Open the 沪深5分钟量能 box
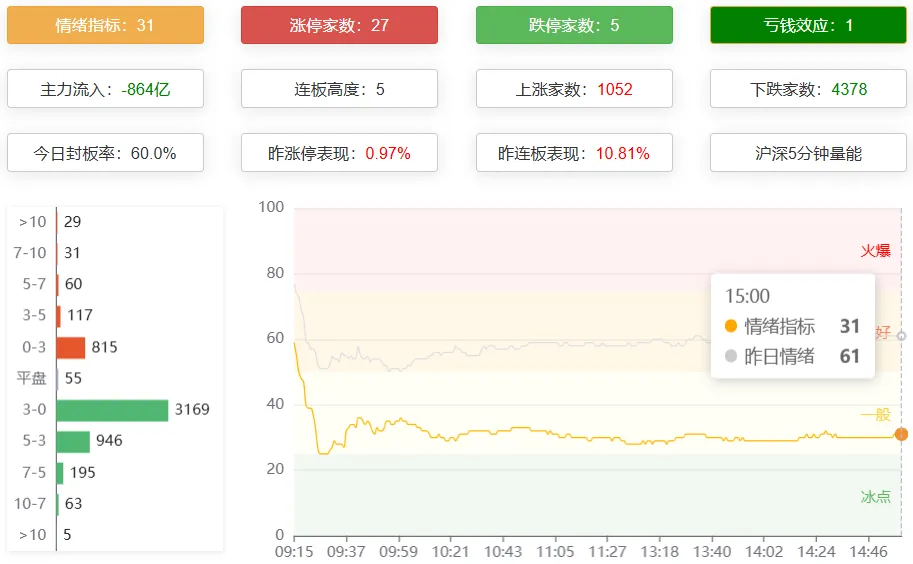This screenshot has height=564, width=913. [x=808, y=153]
